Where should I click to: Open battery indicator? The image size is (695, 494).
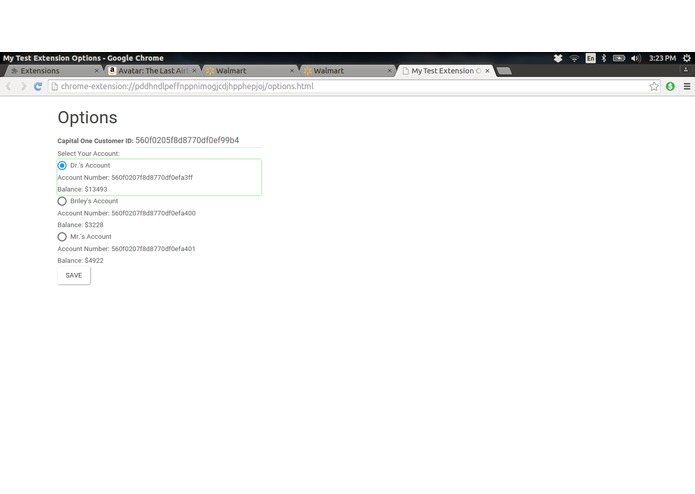(x=619, y=58)
